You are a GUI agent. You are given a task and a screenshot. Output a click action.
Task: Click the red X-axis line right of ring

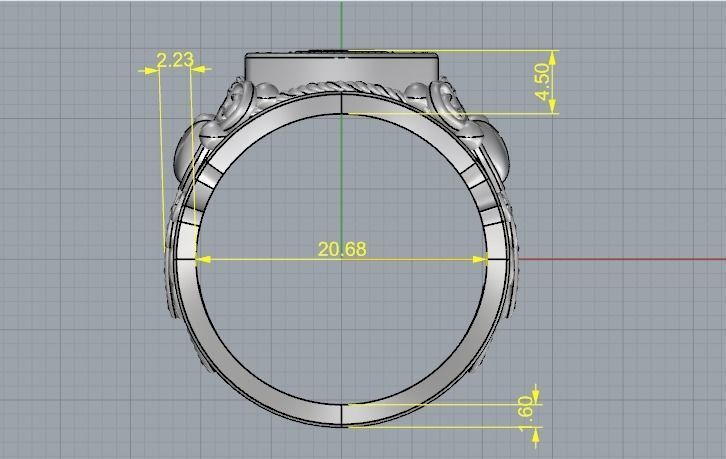click(621, 259)
